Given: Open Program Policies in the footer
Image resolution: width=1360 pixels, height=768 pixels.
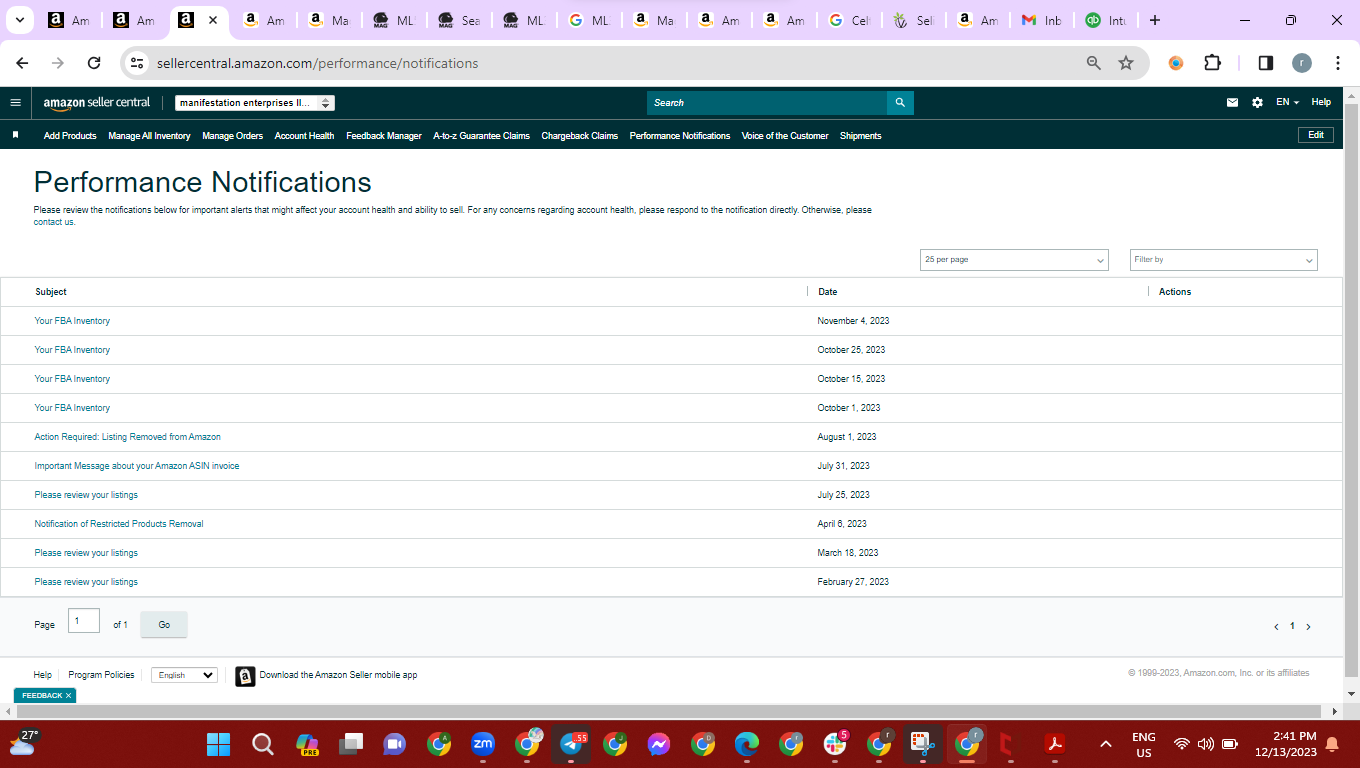Looking at the screenshot, I should (101, 675).
